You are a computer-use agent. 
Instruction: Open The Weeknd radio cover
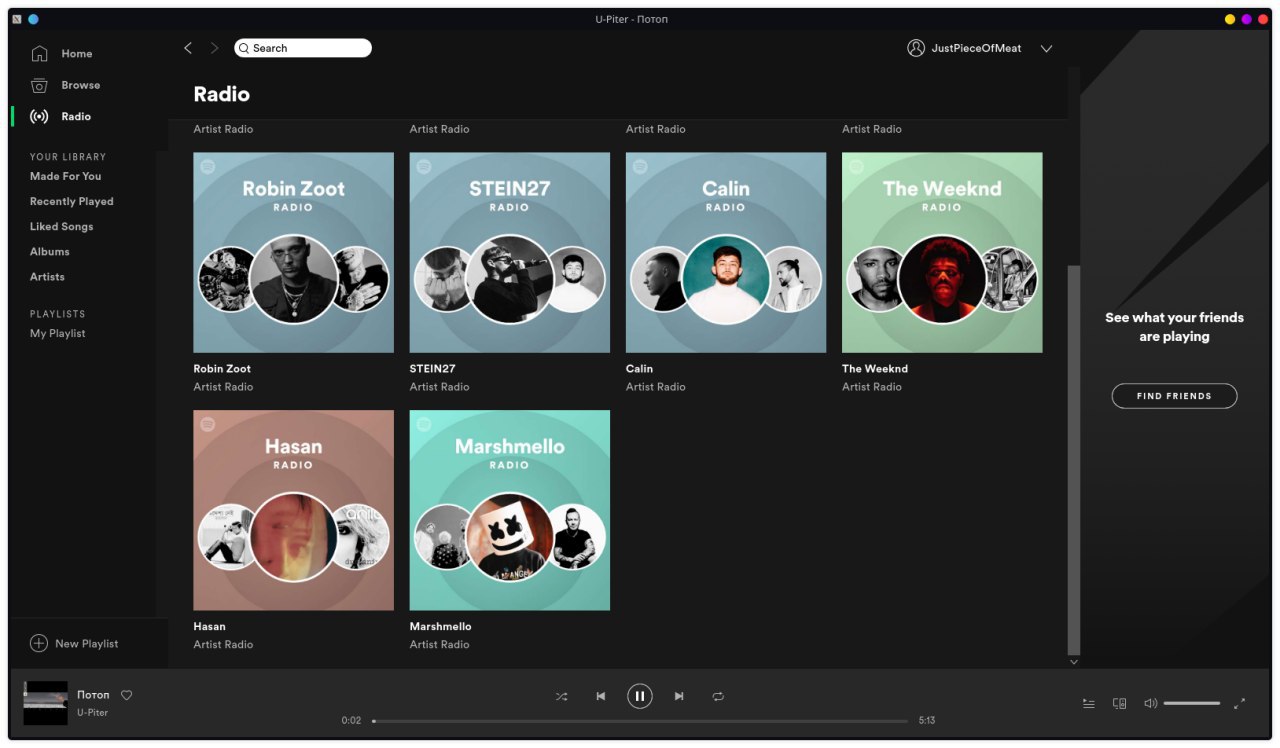[x=942, y=252]
